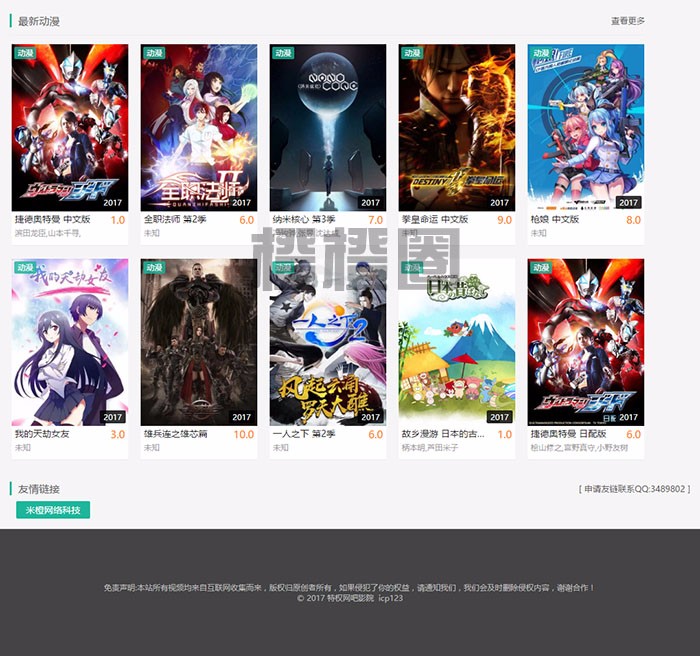The width and height of the screenshot is (700, 656).
Task: Click rating 9.0 of 拳皇命运 中文版
Action: pos(504,220)
